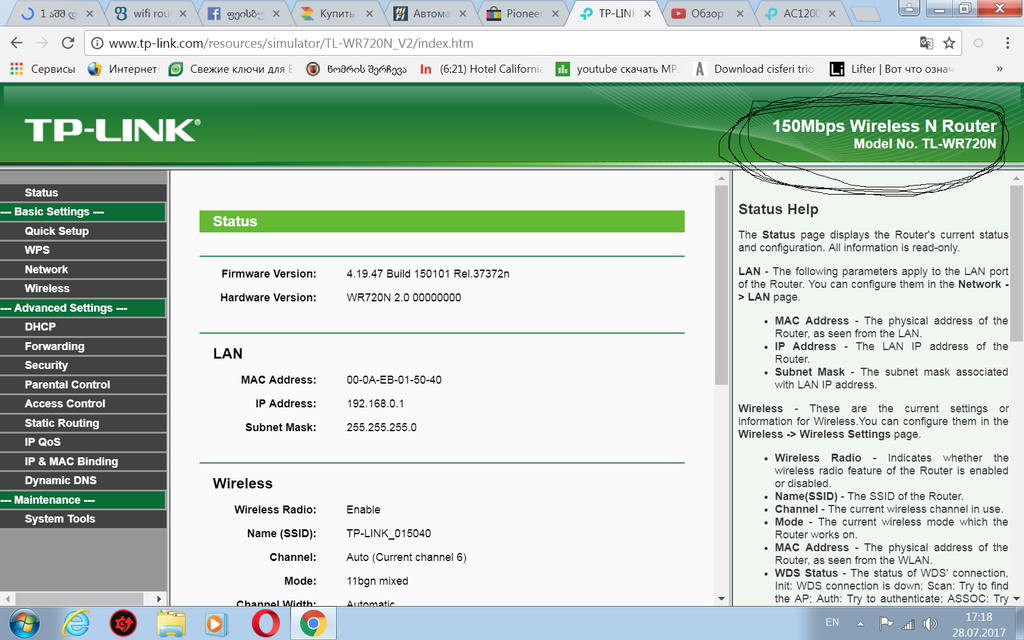The image size is (1024, 640).
Task: Open the media player taskbar icon
Action: 217,624
